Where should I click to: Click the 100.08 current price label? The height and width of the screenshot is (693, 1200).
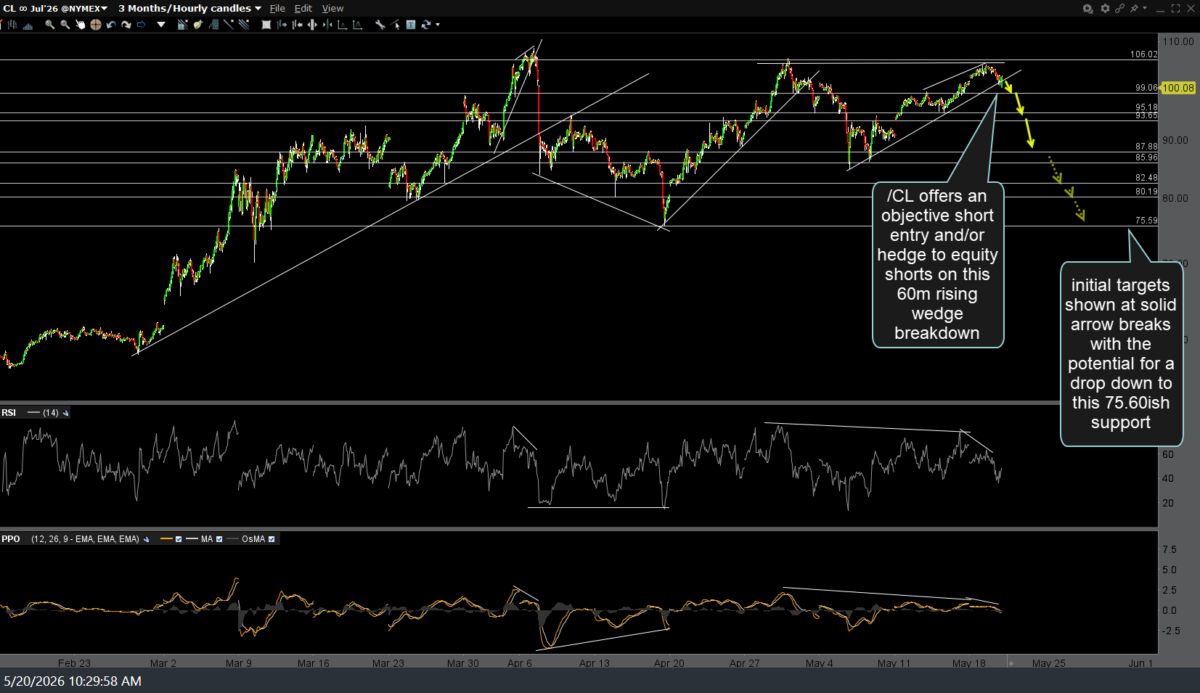click(x=1180, y=88)
